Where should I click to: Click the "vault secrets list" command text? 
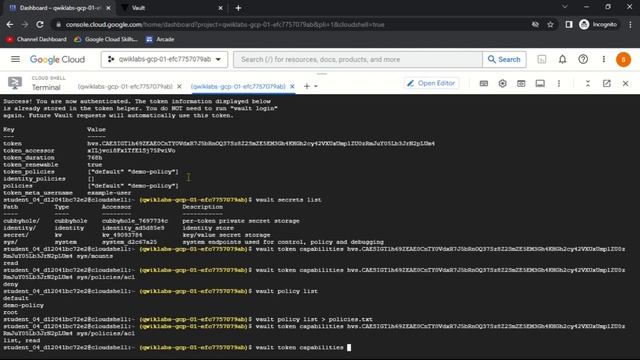tap(288, 200)
